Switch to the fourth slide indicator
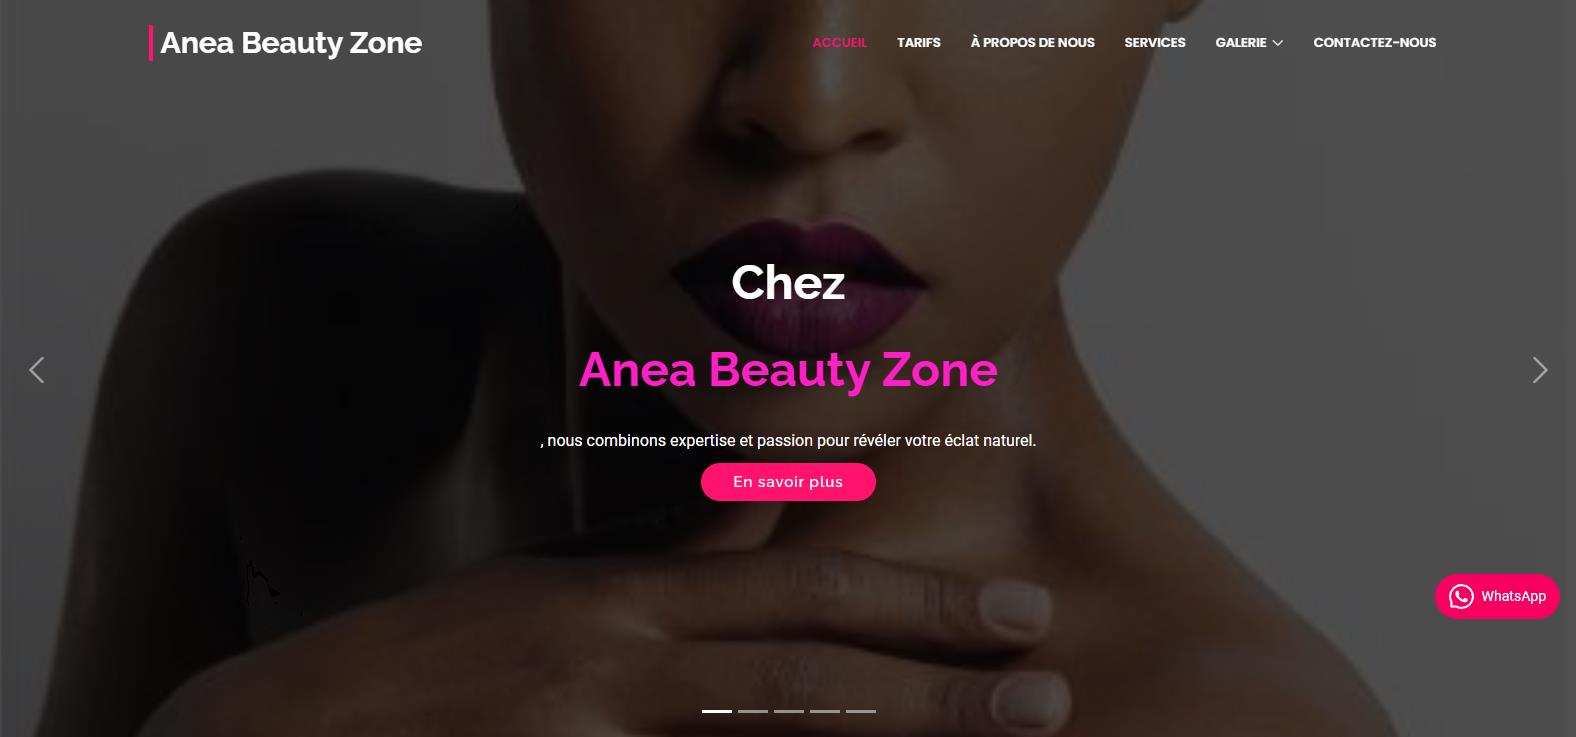The height and width of the screenshot is (737, 1576). (825, 711)
